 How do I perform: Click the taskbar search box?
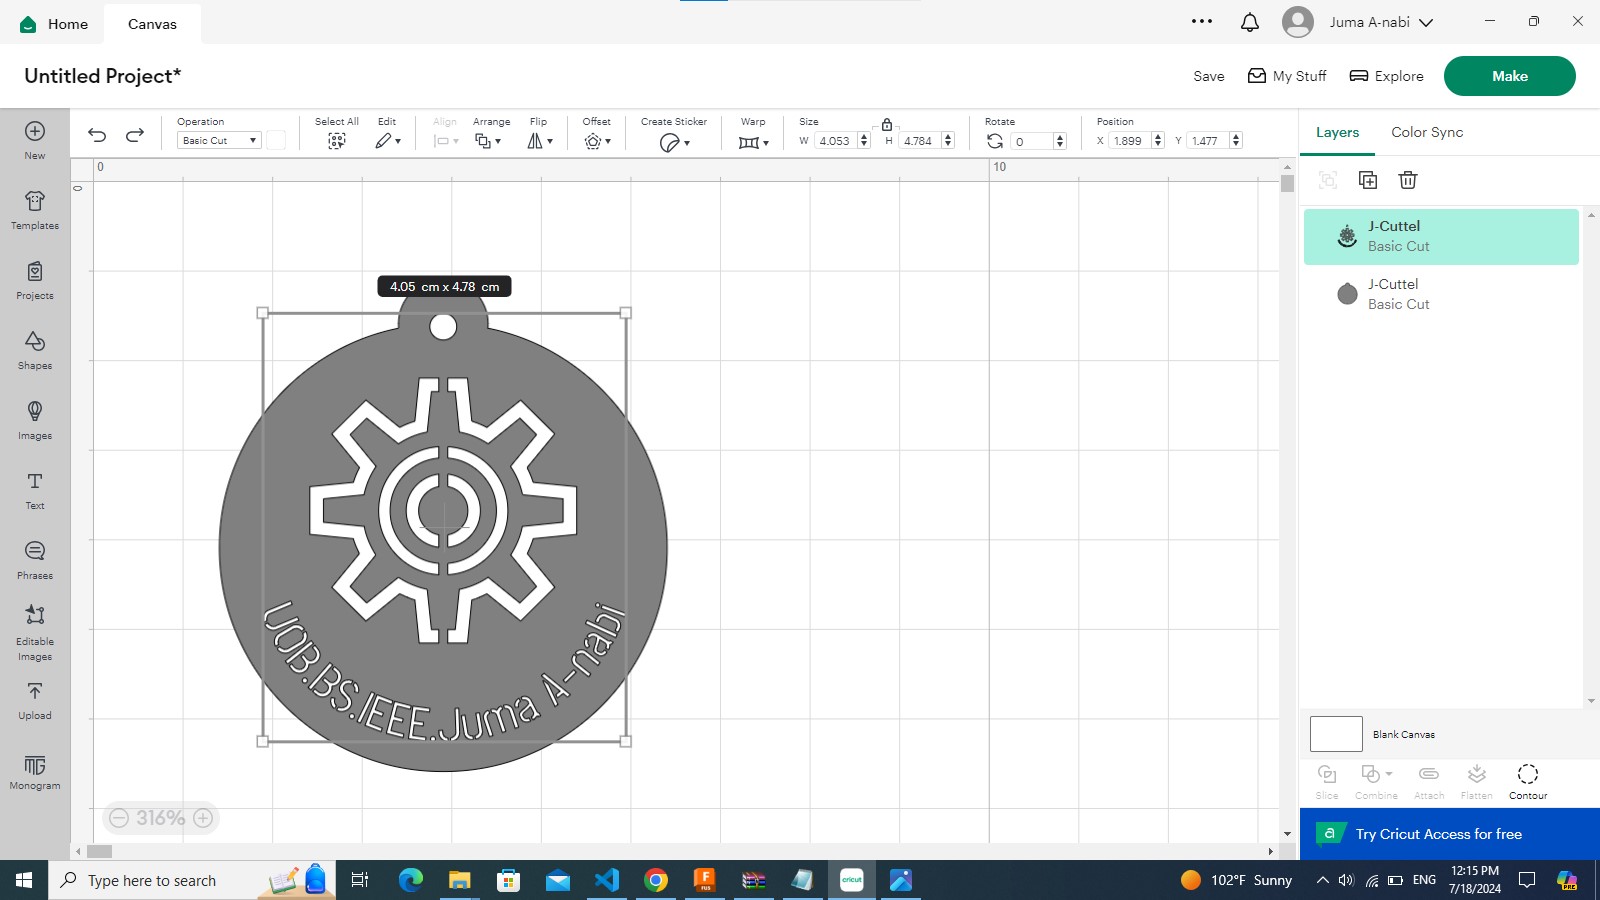pyautogui.click(x=192, y=880)
